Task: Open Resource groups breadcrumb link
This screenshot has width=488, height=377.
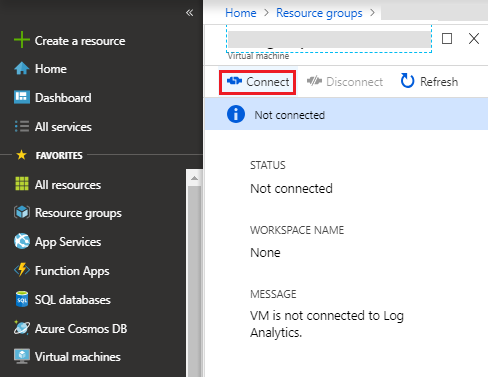Action: pyautogui.click(x=319, y=13)
